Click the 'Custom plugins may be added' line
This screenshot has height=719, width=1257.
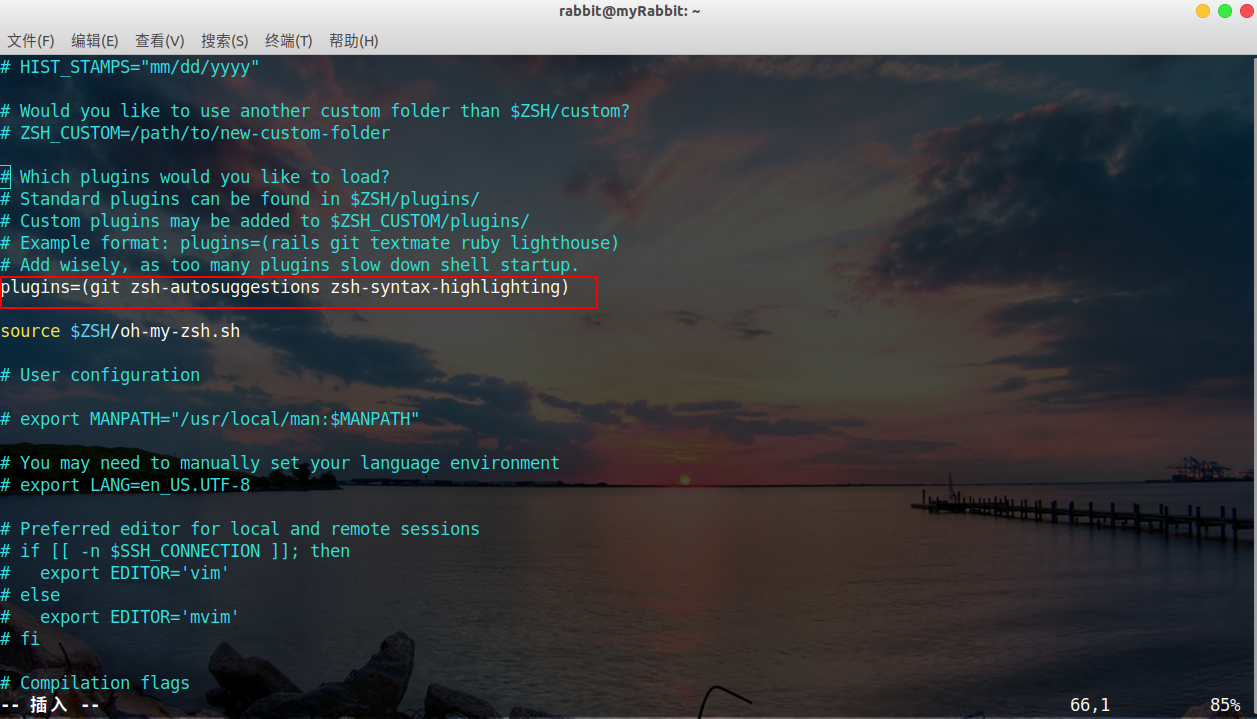click(x=265, y=221)
